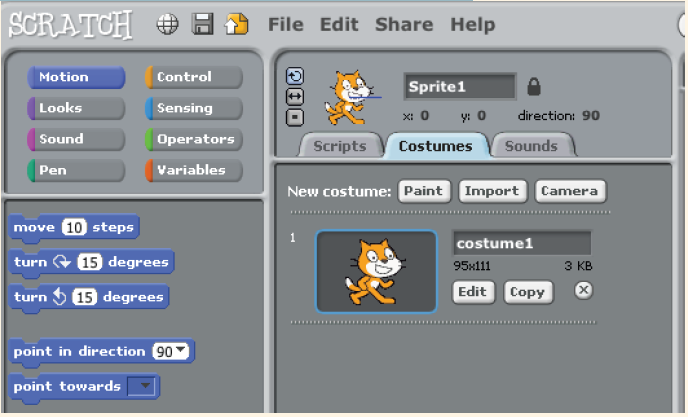The image size is (688, 417).
Task: Click the sprite cat preview image
Action: pyautogui.click(x=351, y=98)
